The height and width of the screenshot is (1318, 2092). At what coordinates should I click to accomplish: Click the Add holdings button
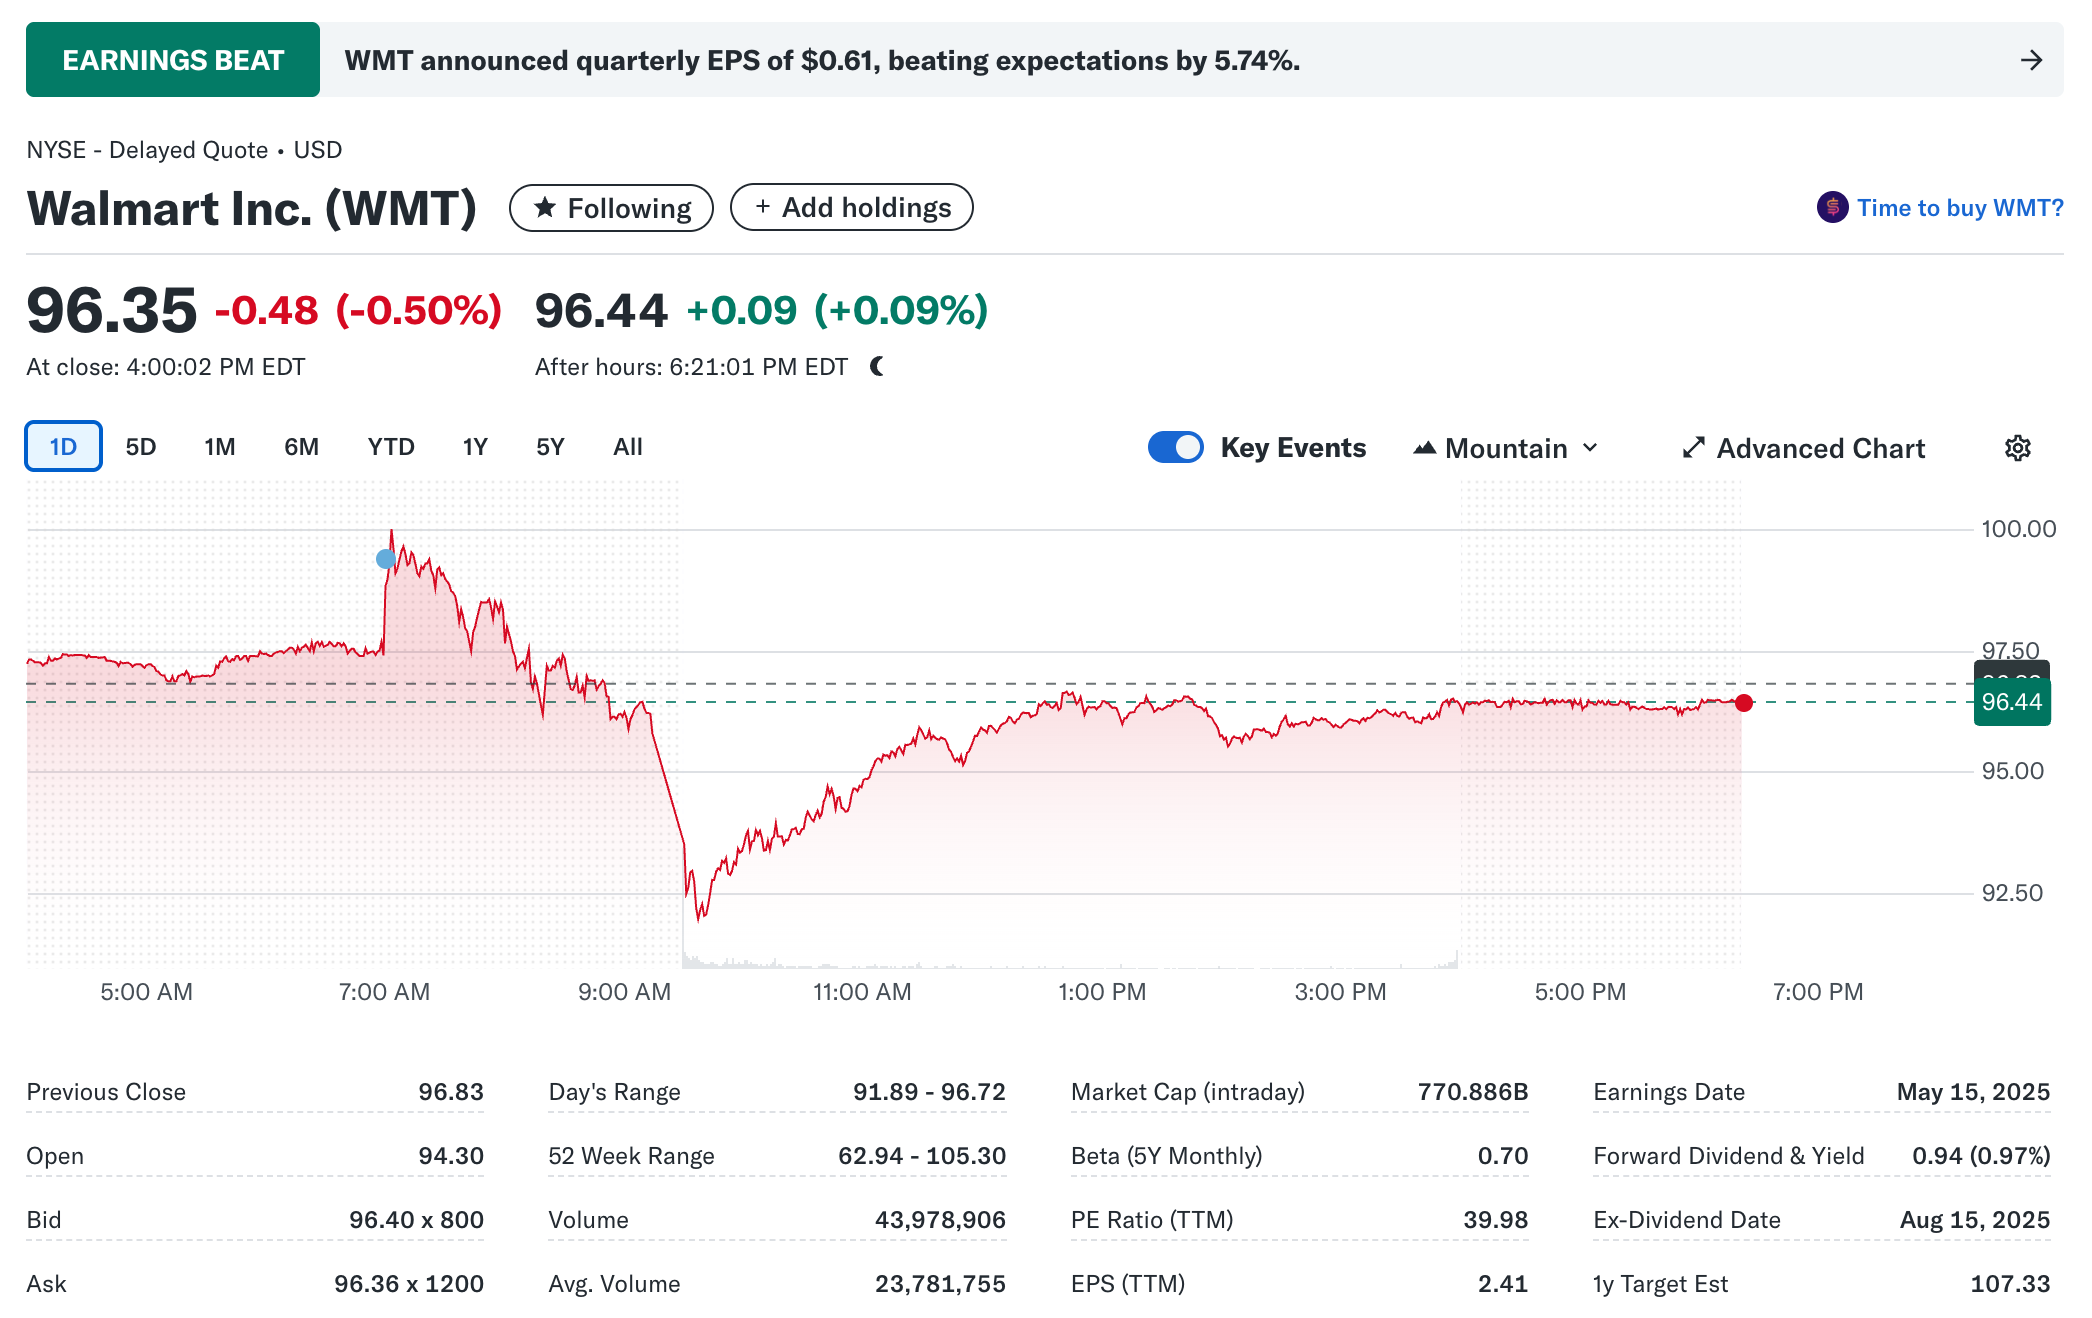[851, 208]
